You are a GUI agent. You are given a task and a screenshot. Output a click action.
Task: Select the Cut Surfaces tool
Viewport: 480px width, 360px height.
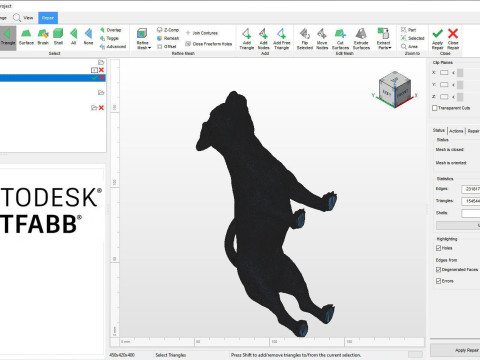click(340, 39)
